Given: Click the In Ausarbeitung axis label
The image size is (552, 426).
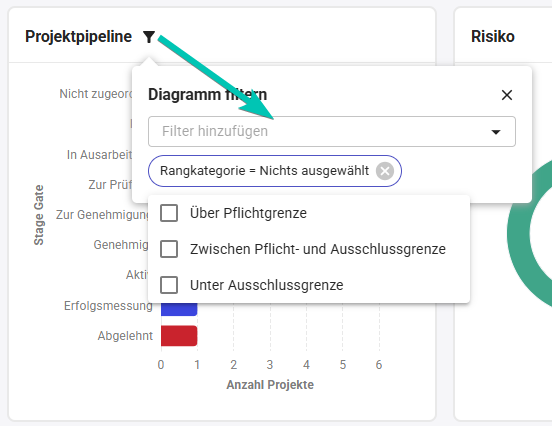Looking at the screenshot, I should (99, 155).
